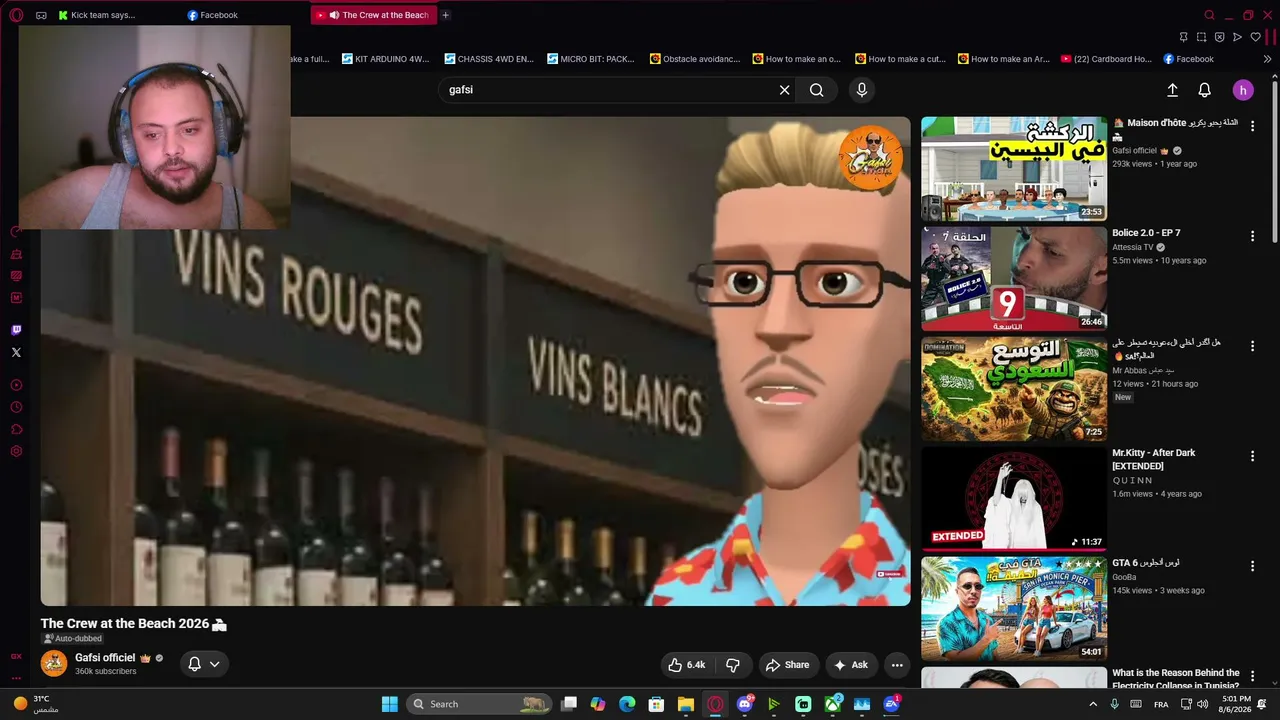
Task: Share the video
Action: [787, 665]
